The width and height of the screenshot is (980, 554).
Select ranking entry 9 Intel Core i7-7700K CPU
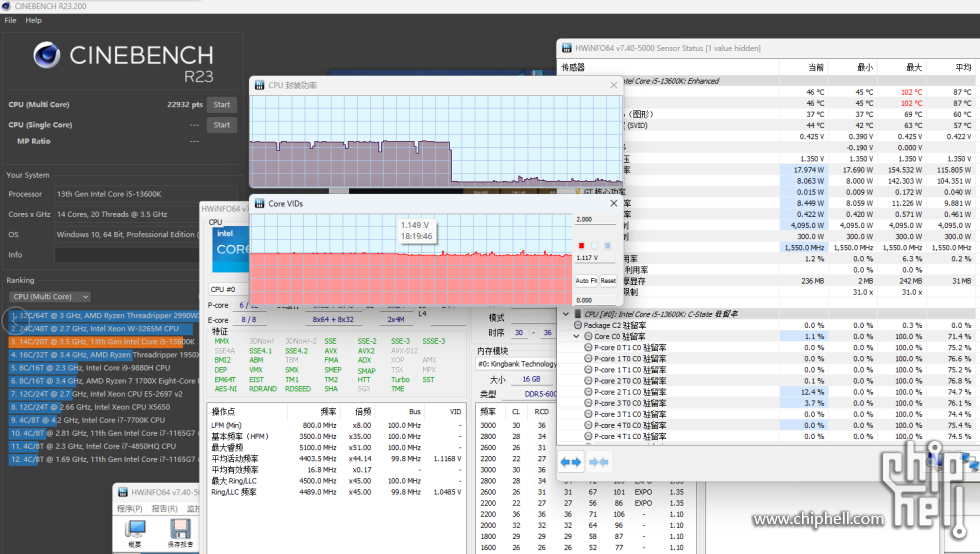coord(102,420)
